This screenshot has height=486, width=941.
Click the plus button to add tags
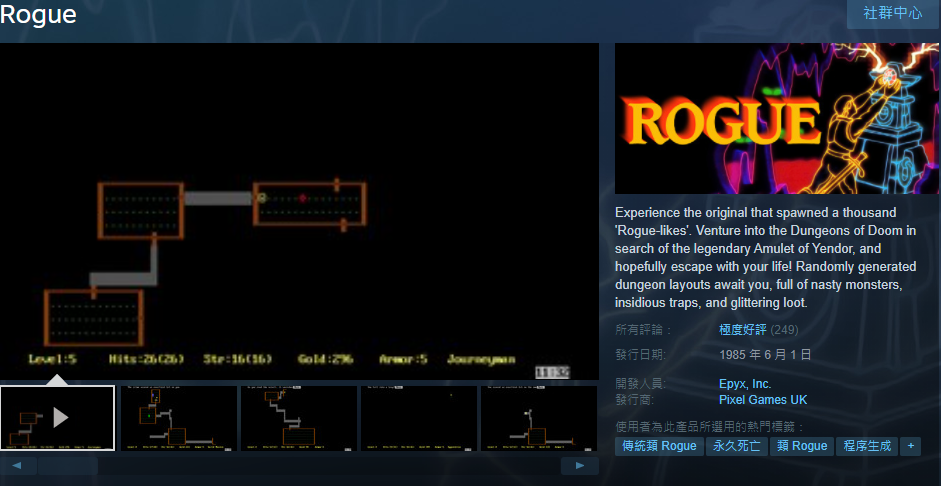tap(910, 446)
